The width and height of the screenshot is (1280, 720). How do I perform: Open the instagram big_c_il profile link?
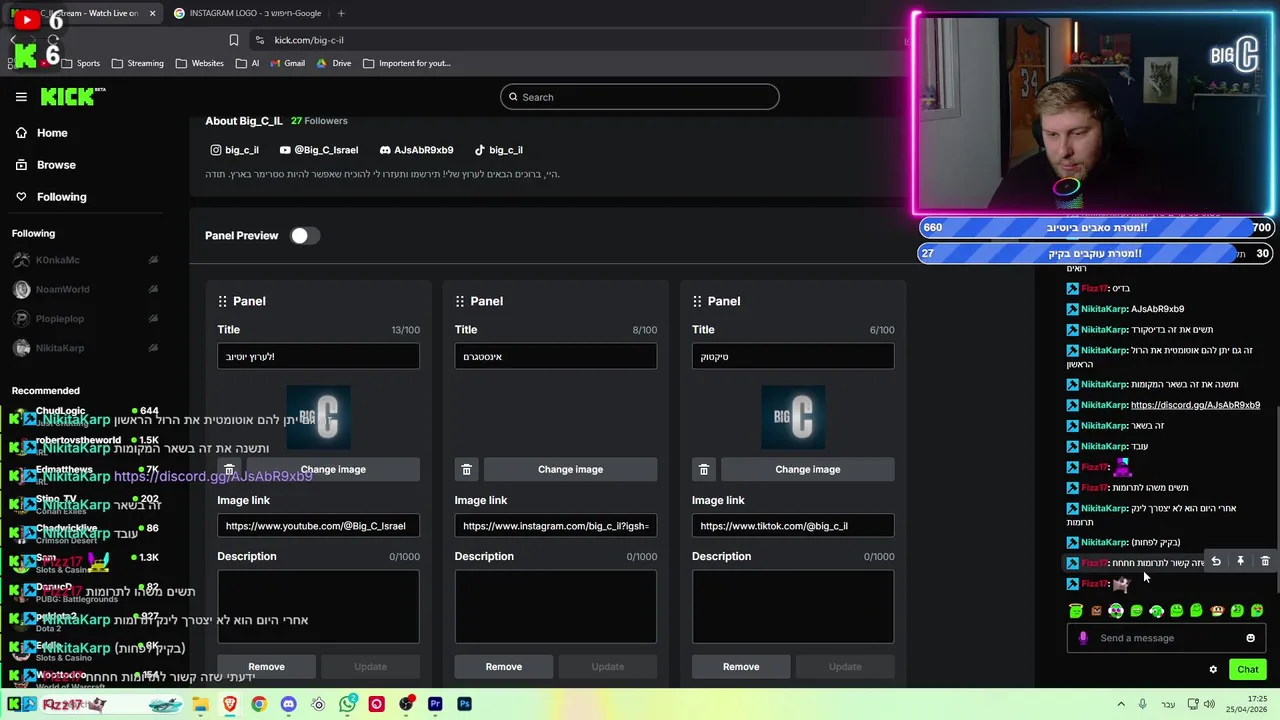(234, 150)
